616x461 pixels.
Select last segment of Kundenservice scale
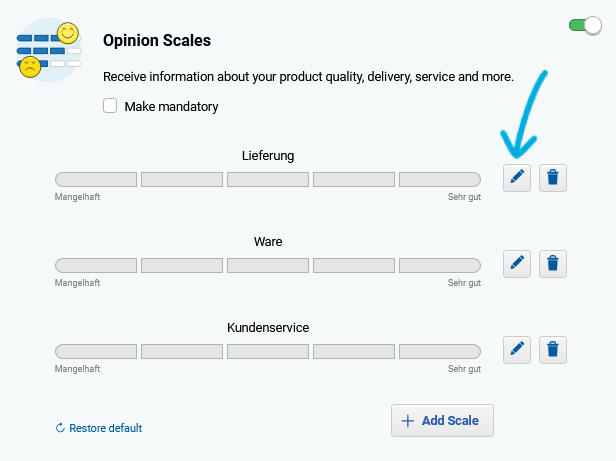point(440,351)
